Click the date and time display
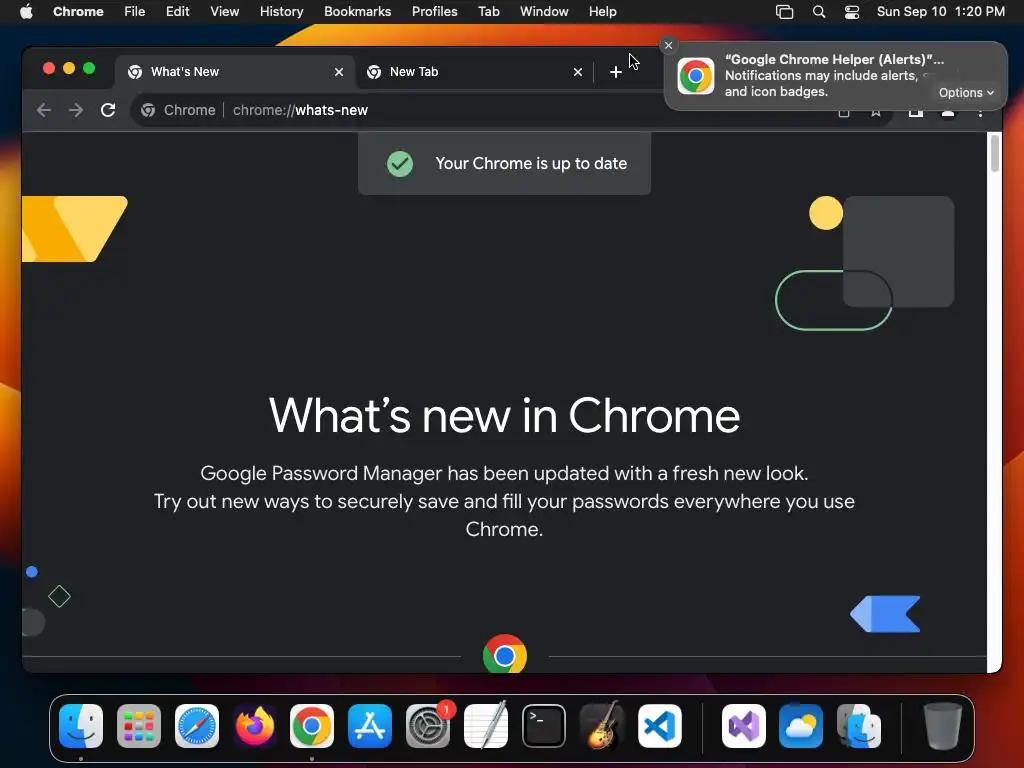1024x768 pixels. pyautogui.click(x=940, y=12)
